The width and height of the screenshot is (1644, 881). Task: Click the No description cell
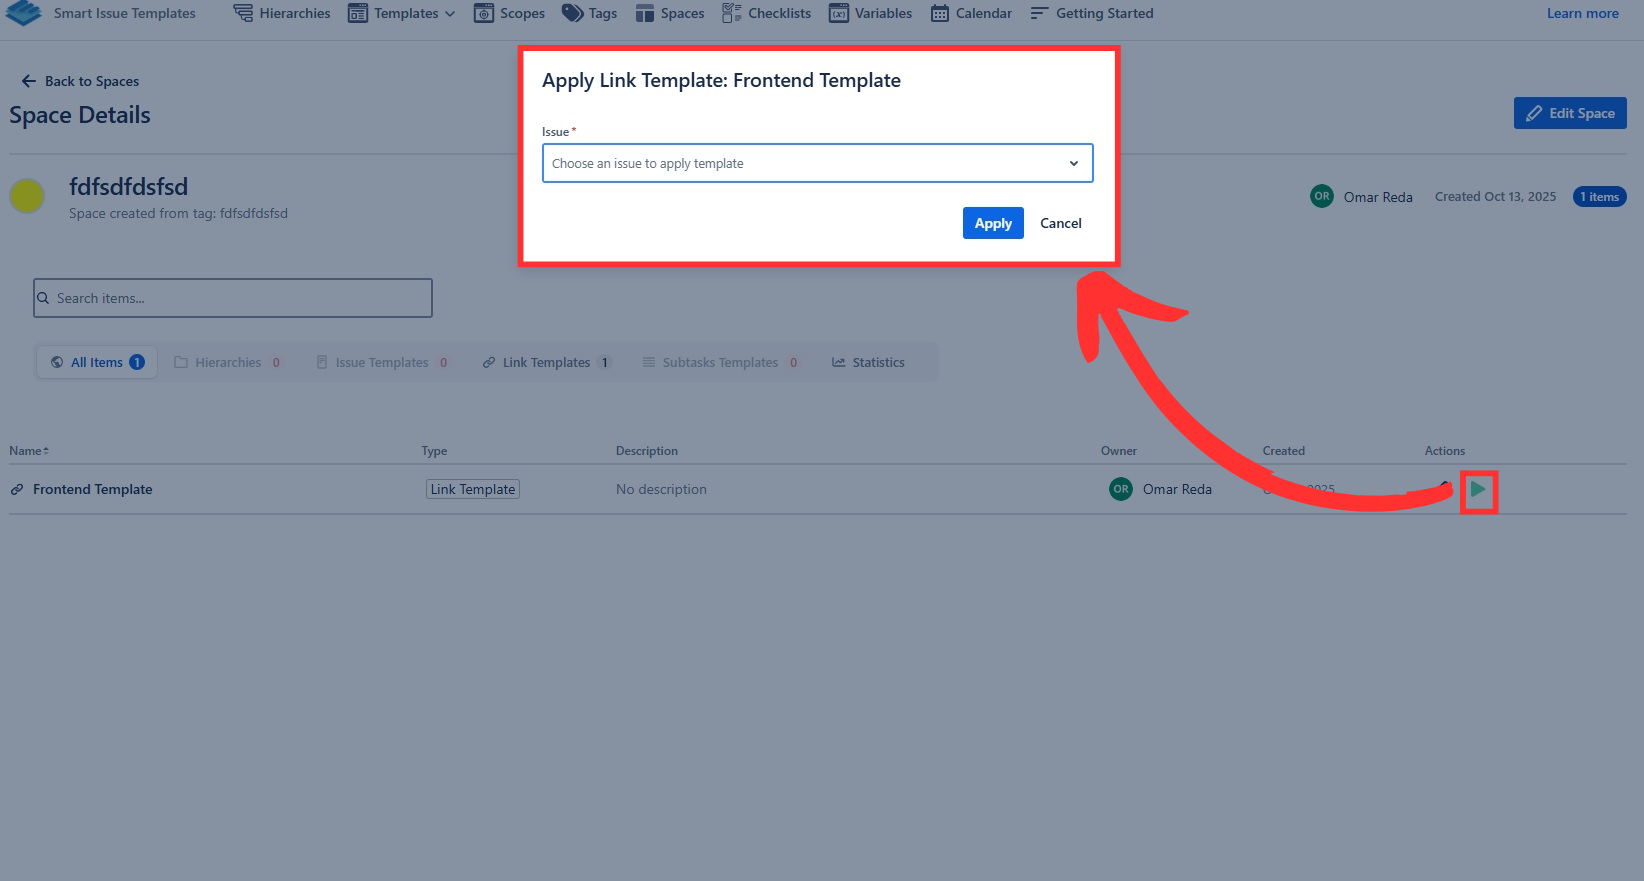click(661, 489)
